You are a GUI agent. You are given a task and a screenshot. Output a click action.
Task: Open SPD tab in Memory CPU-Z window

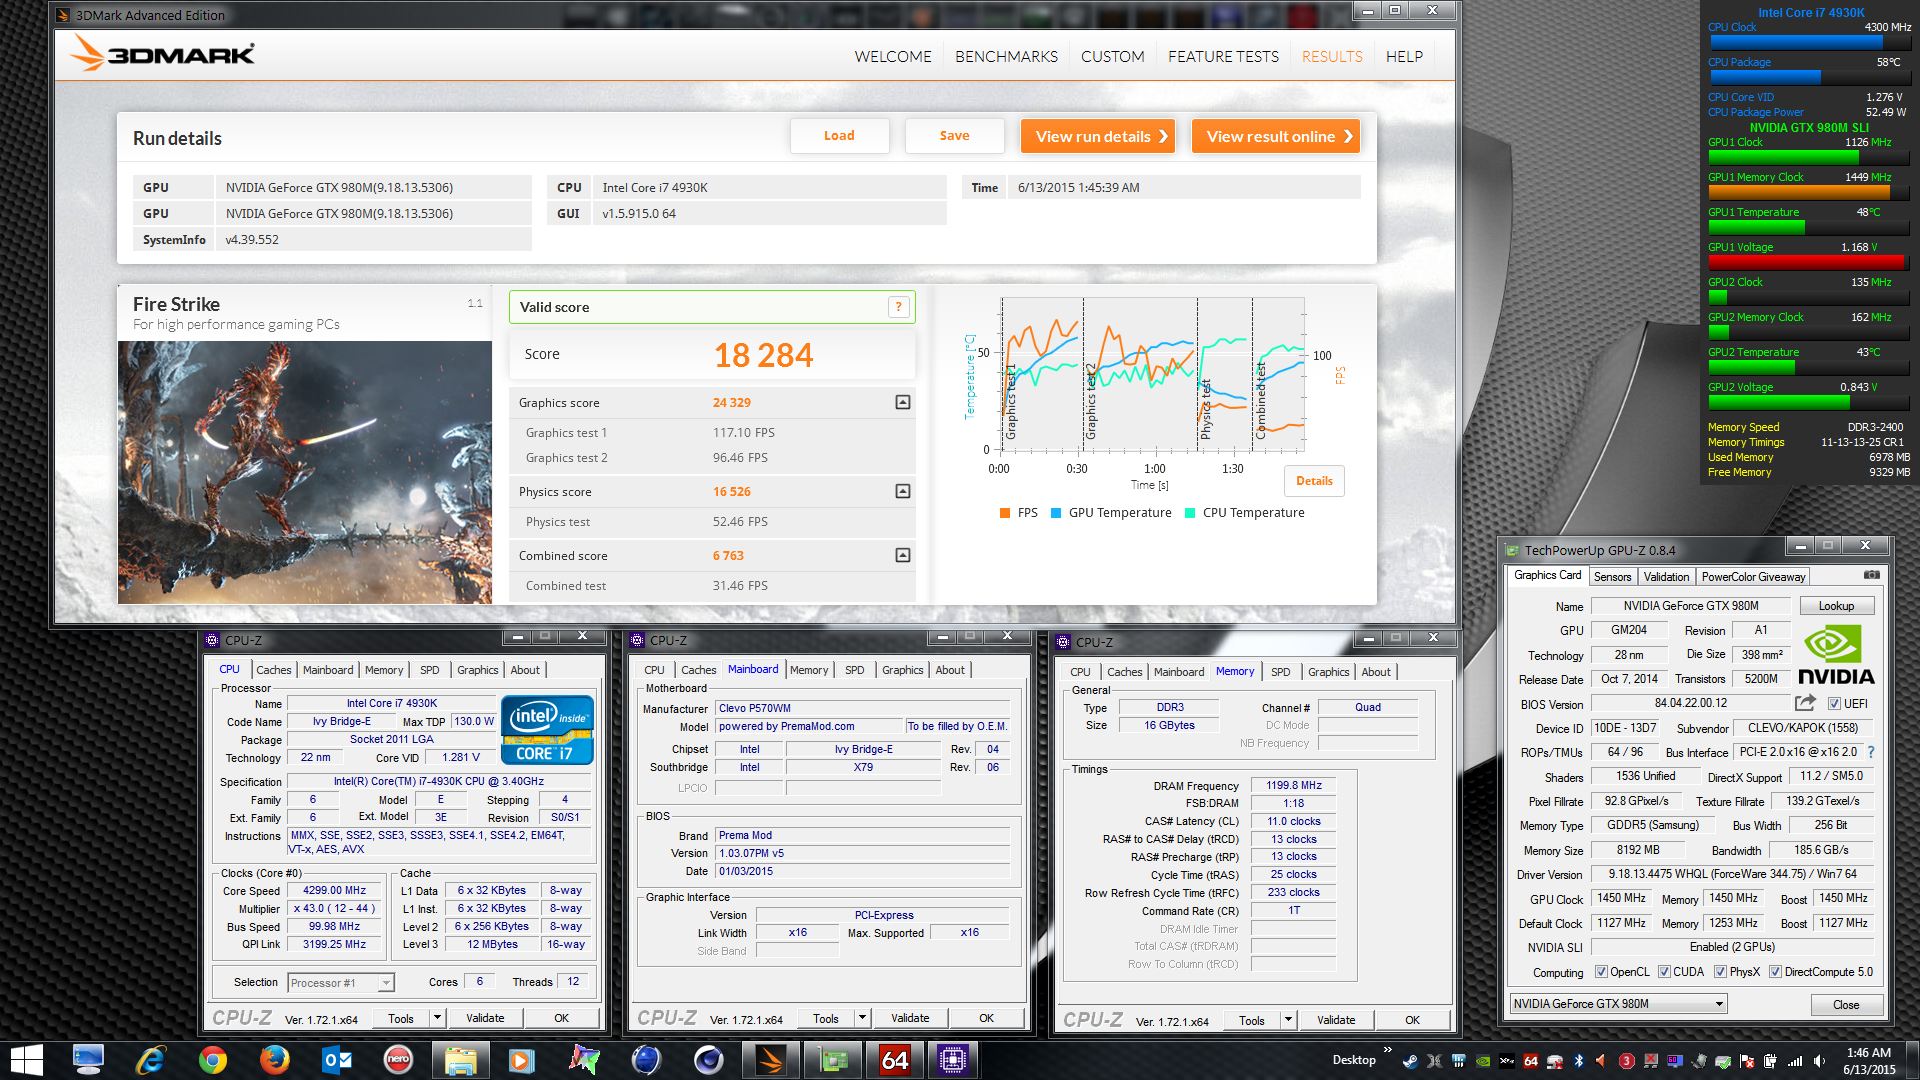(1281, 672)
